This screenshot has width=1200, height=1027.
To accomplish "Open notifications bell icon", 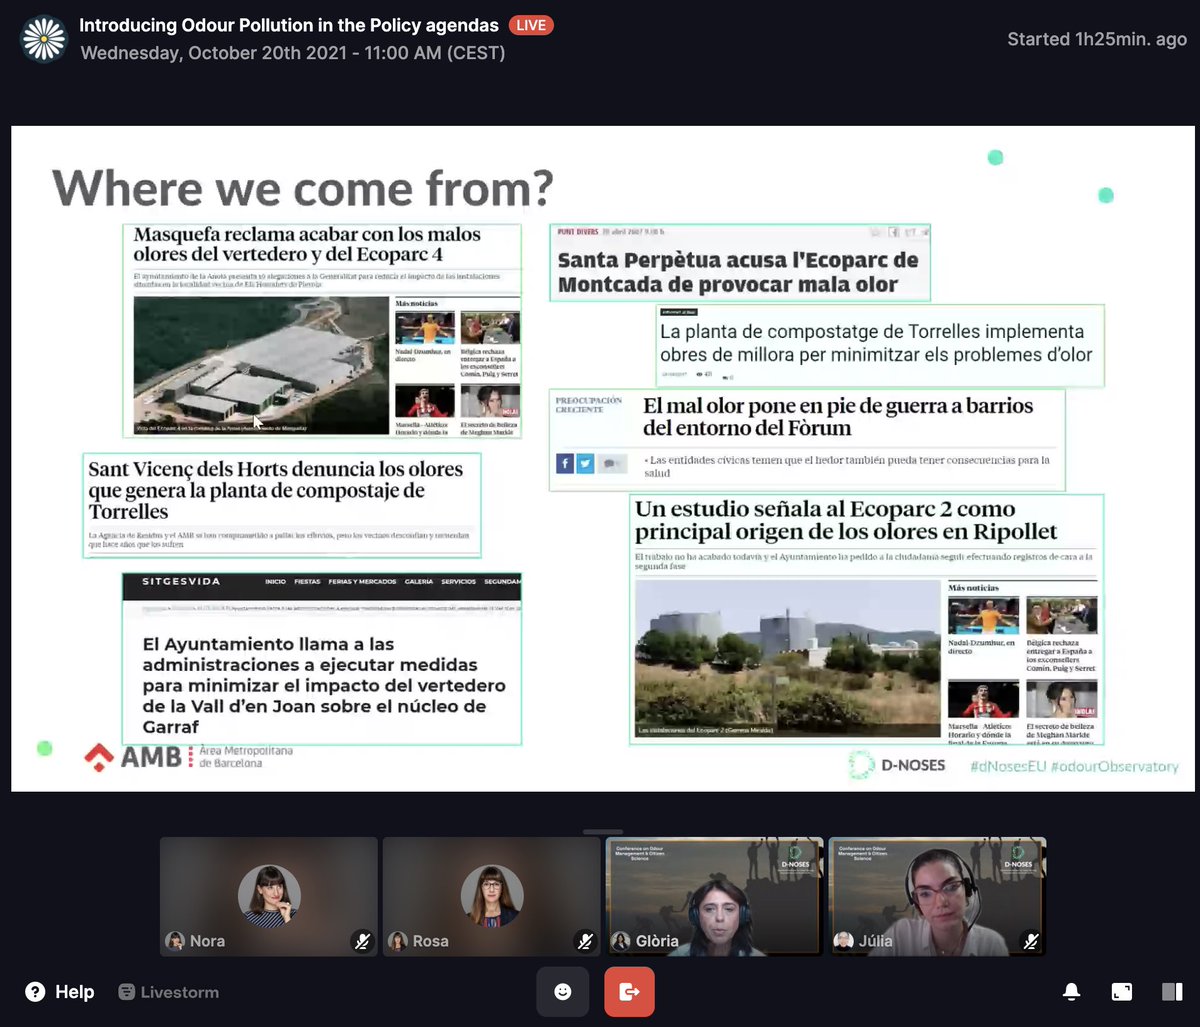I will click(x=1071, y=992).
